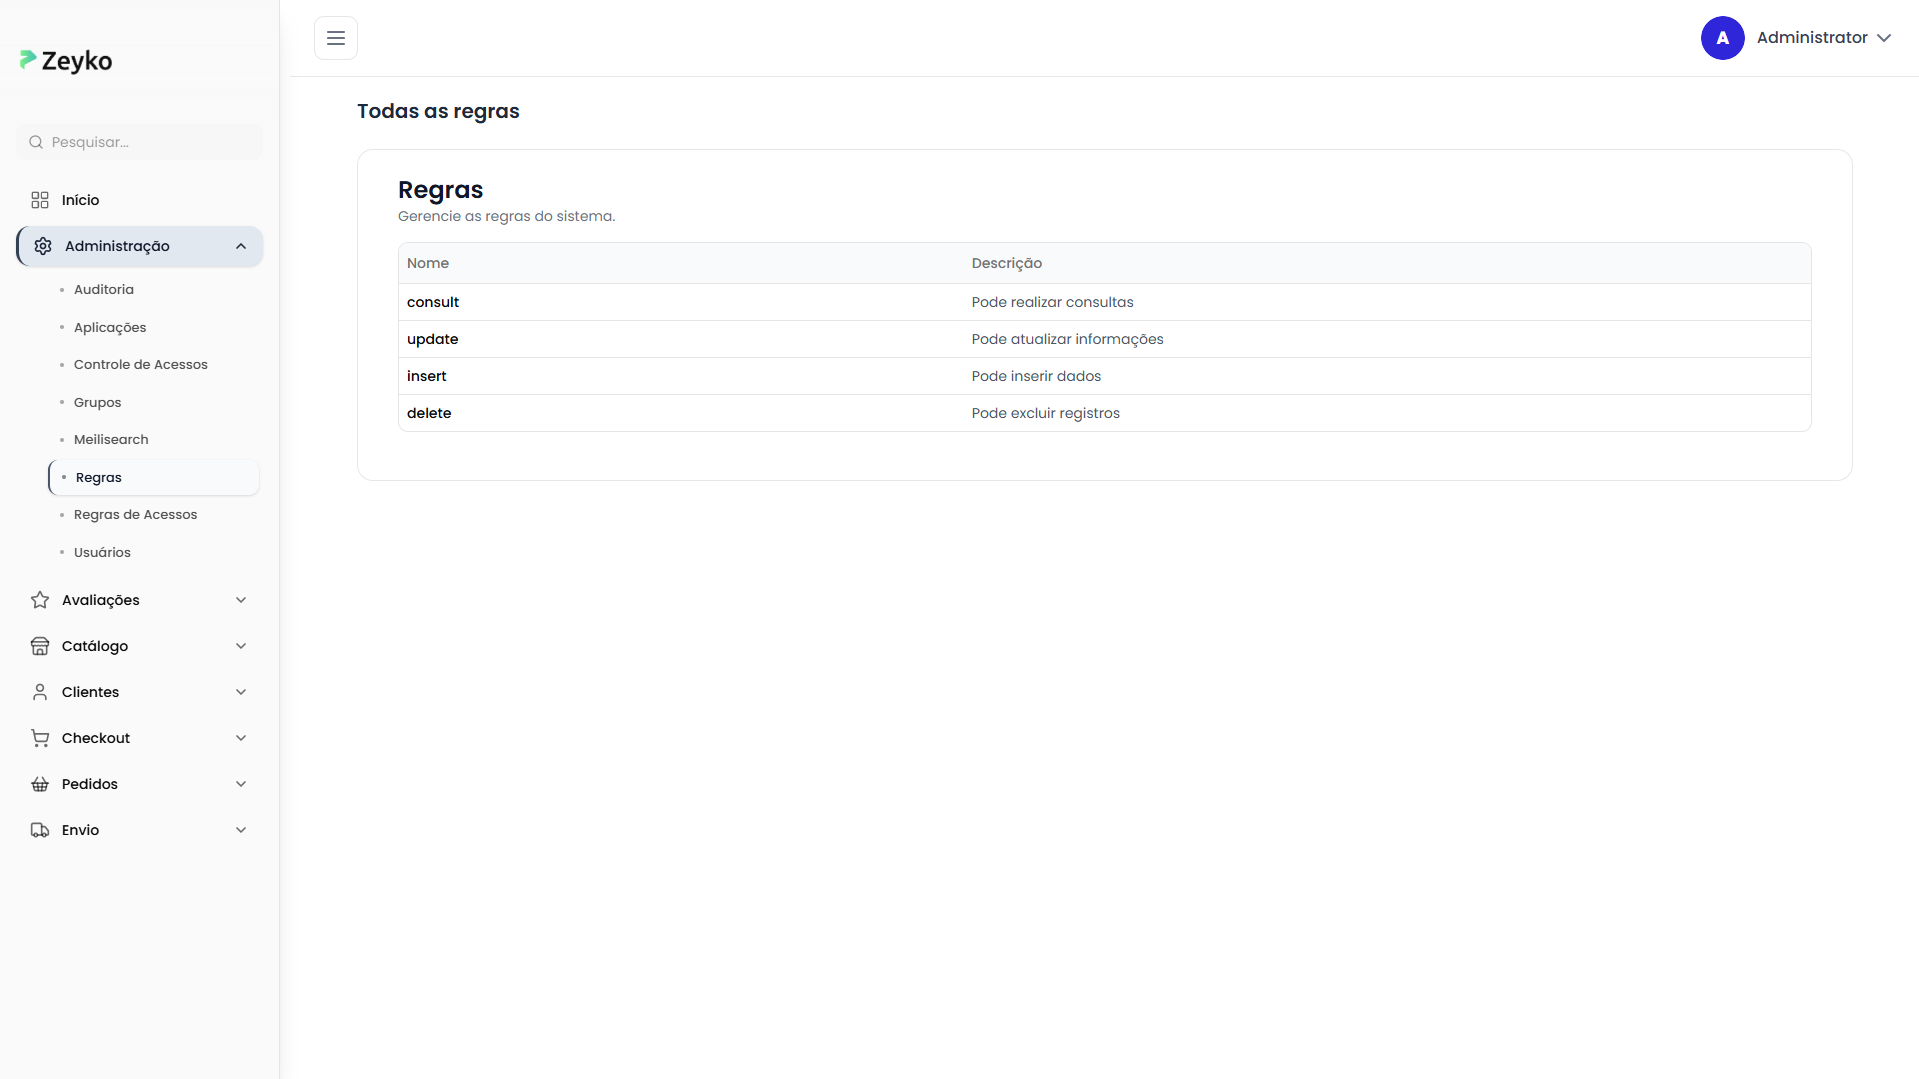Expand the Pedidos menu chevron
1919x1079 pixels.
(x=241, y=784)
